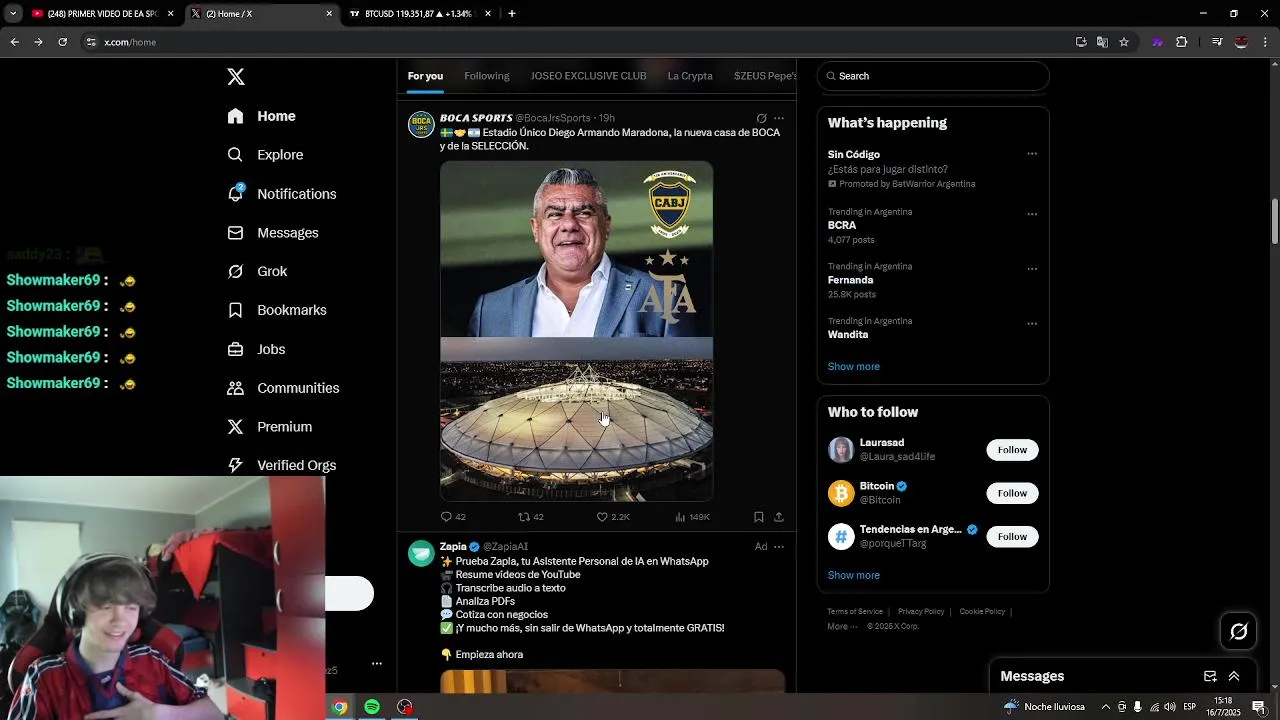Open more options for the Wandita trend
This screenshot has width=1280, height=720.
click(1032, 324)
